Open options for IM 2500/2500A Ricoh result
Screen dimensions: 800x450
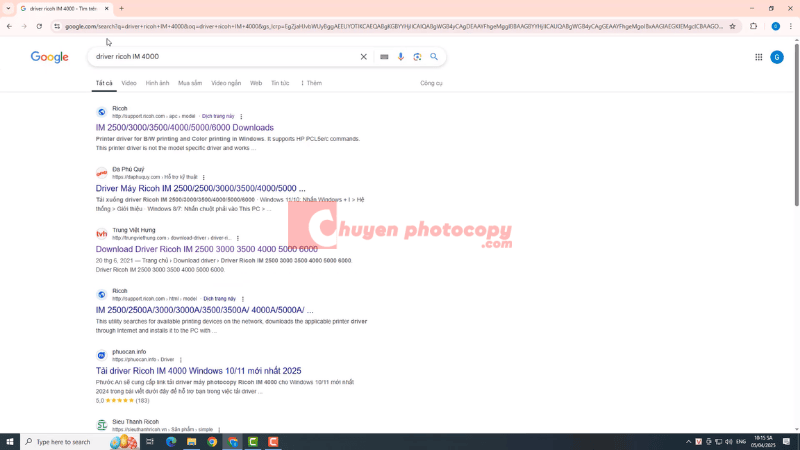pyautogui.click(x=243, y=299)
